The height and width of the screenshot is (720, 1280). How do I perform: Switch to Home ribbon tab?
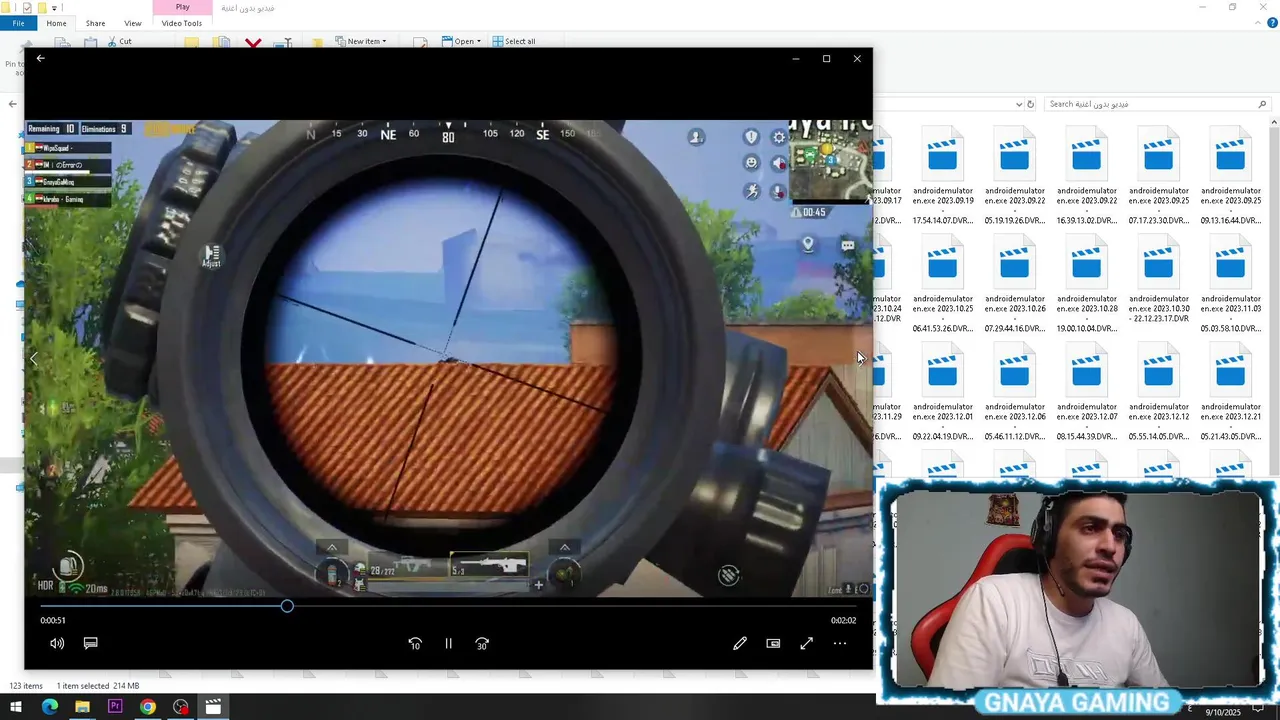click(56, 23)
